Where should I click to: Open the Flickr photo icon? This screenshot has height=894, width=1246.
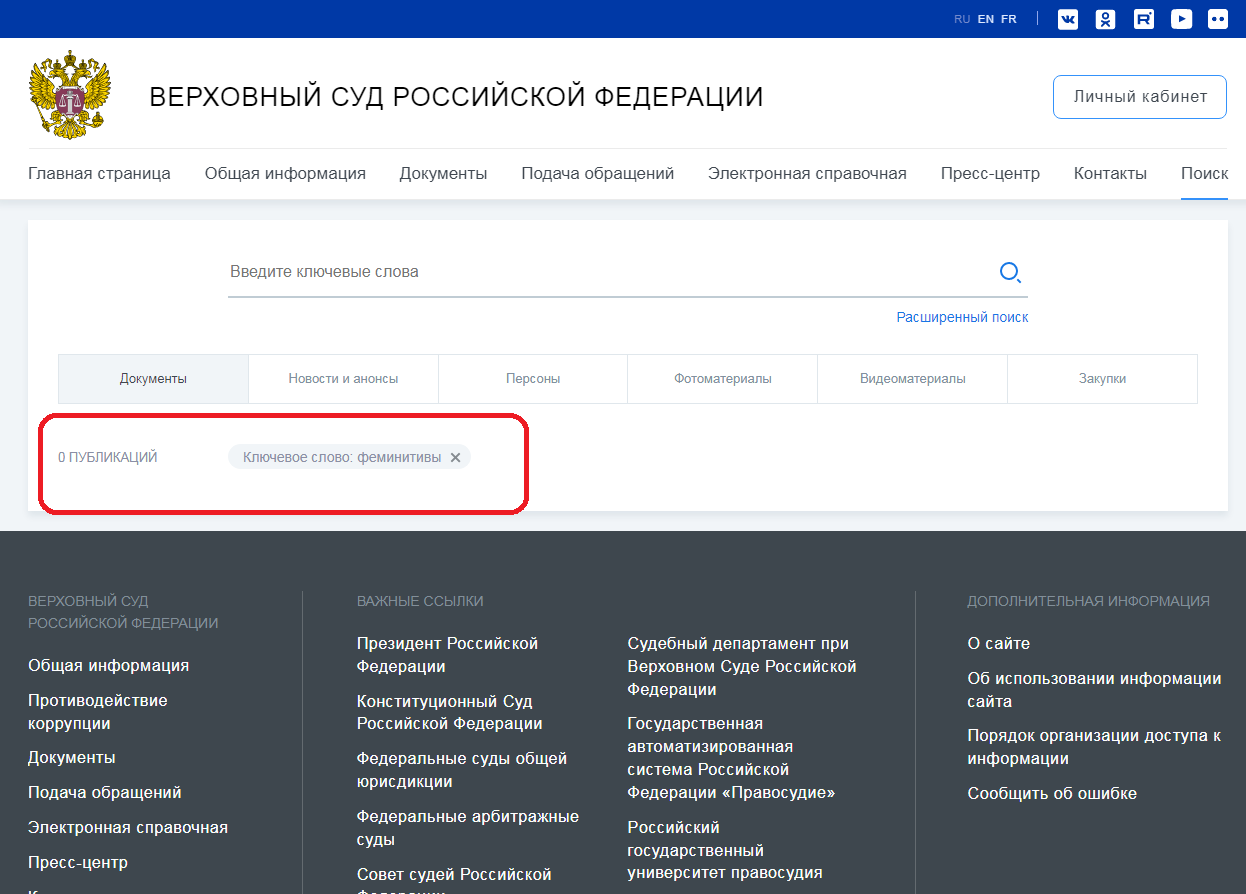point(1217,19)
